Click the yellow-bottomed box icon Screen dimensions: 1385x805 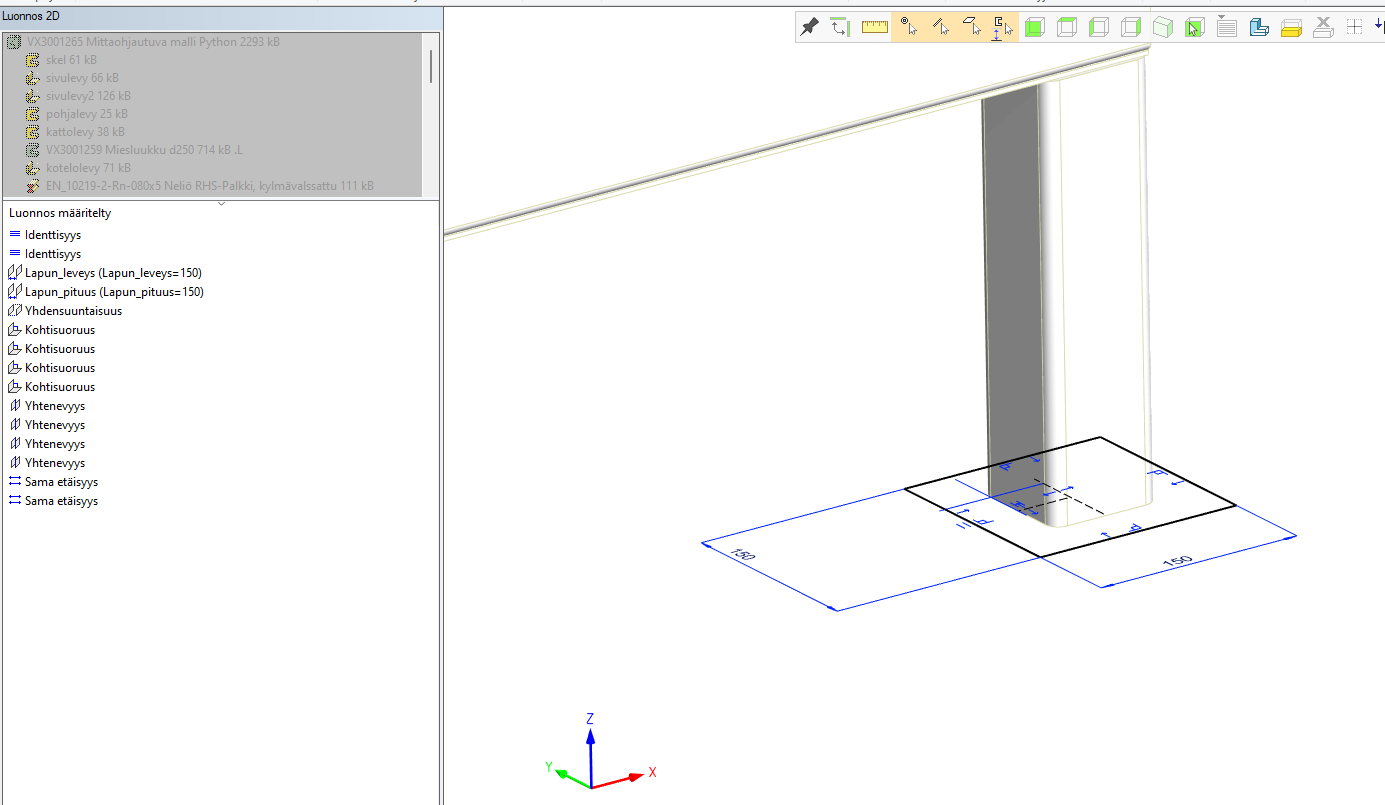click(1290, 27)
